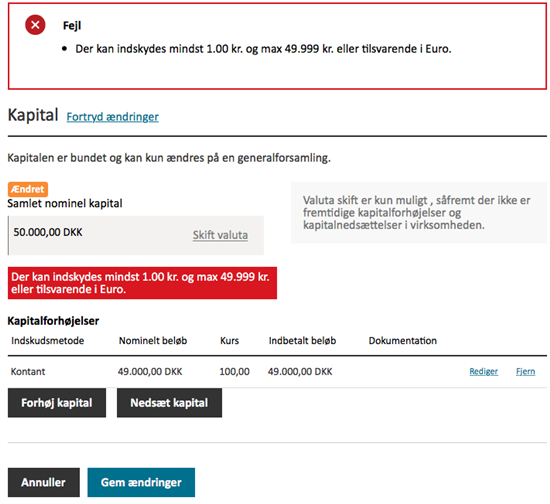Cancel with the Annuller button
The width and height of the screenshot is (550, 504).
[44, 482]
